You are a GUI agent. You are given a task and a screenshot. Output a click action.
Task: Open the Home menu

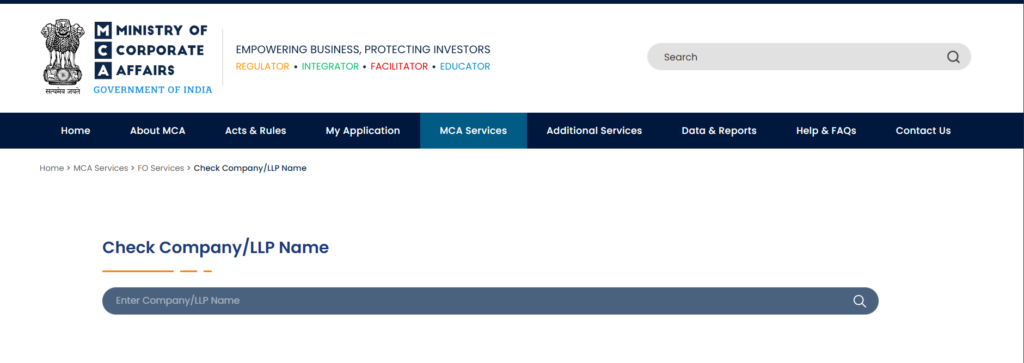coord(76,131)
